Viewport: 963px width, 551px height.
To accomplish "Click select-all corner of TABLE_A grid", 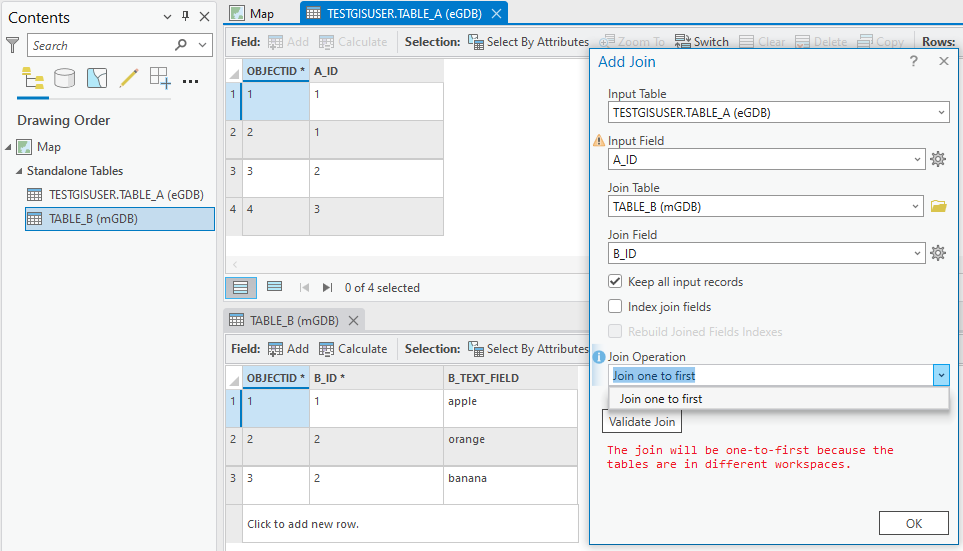I will point(234,71).
